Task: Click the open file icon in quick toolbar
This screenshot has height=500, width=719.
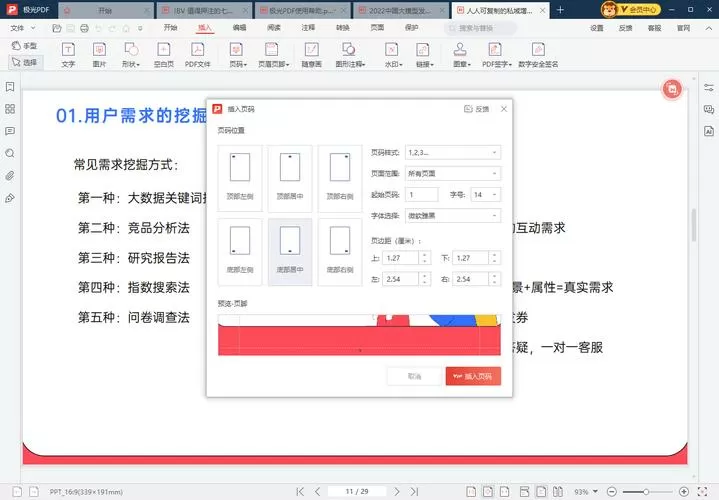Action: (x=57, y=28)
